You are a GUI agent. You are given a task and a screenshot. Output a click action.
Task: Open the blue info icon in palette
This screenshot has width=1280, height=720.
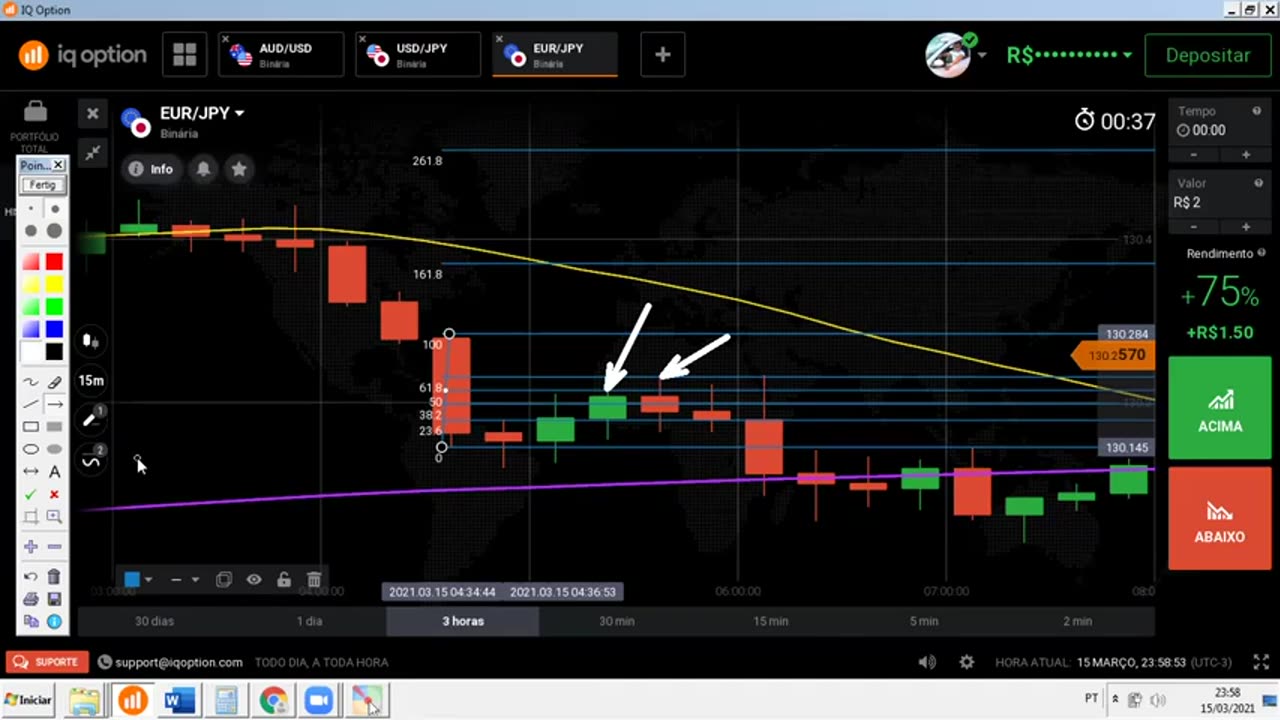[x=54, y=621]
